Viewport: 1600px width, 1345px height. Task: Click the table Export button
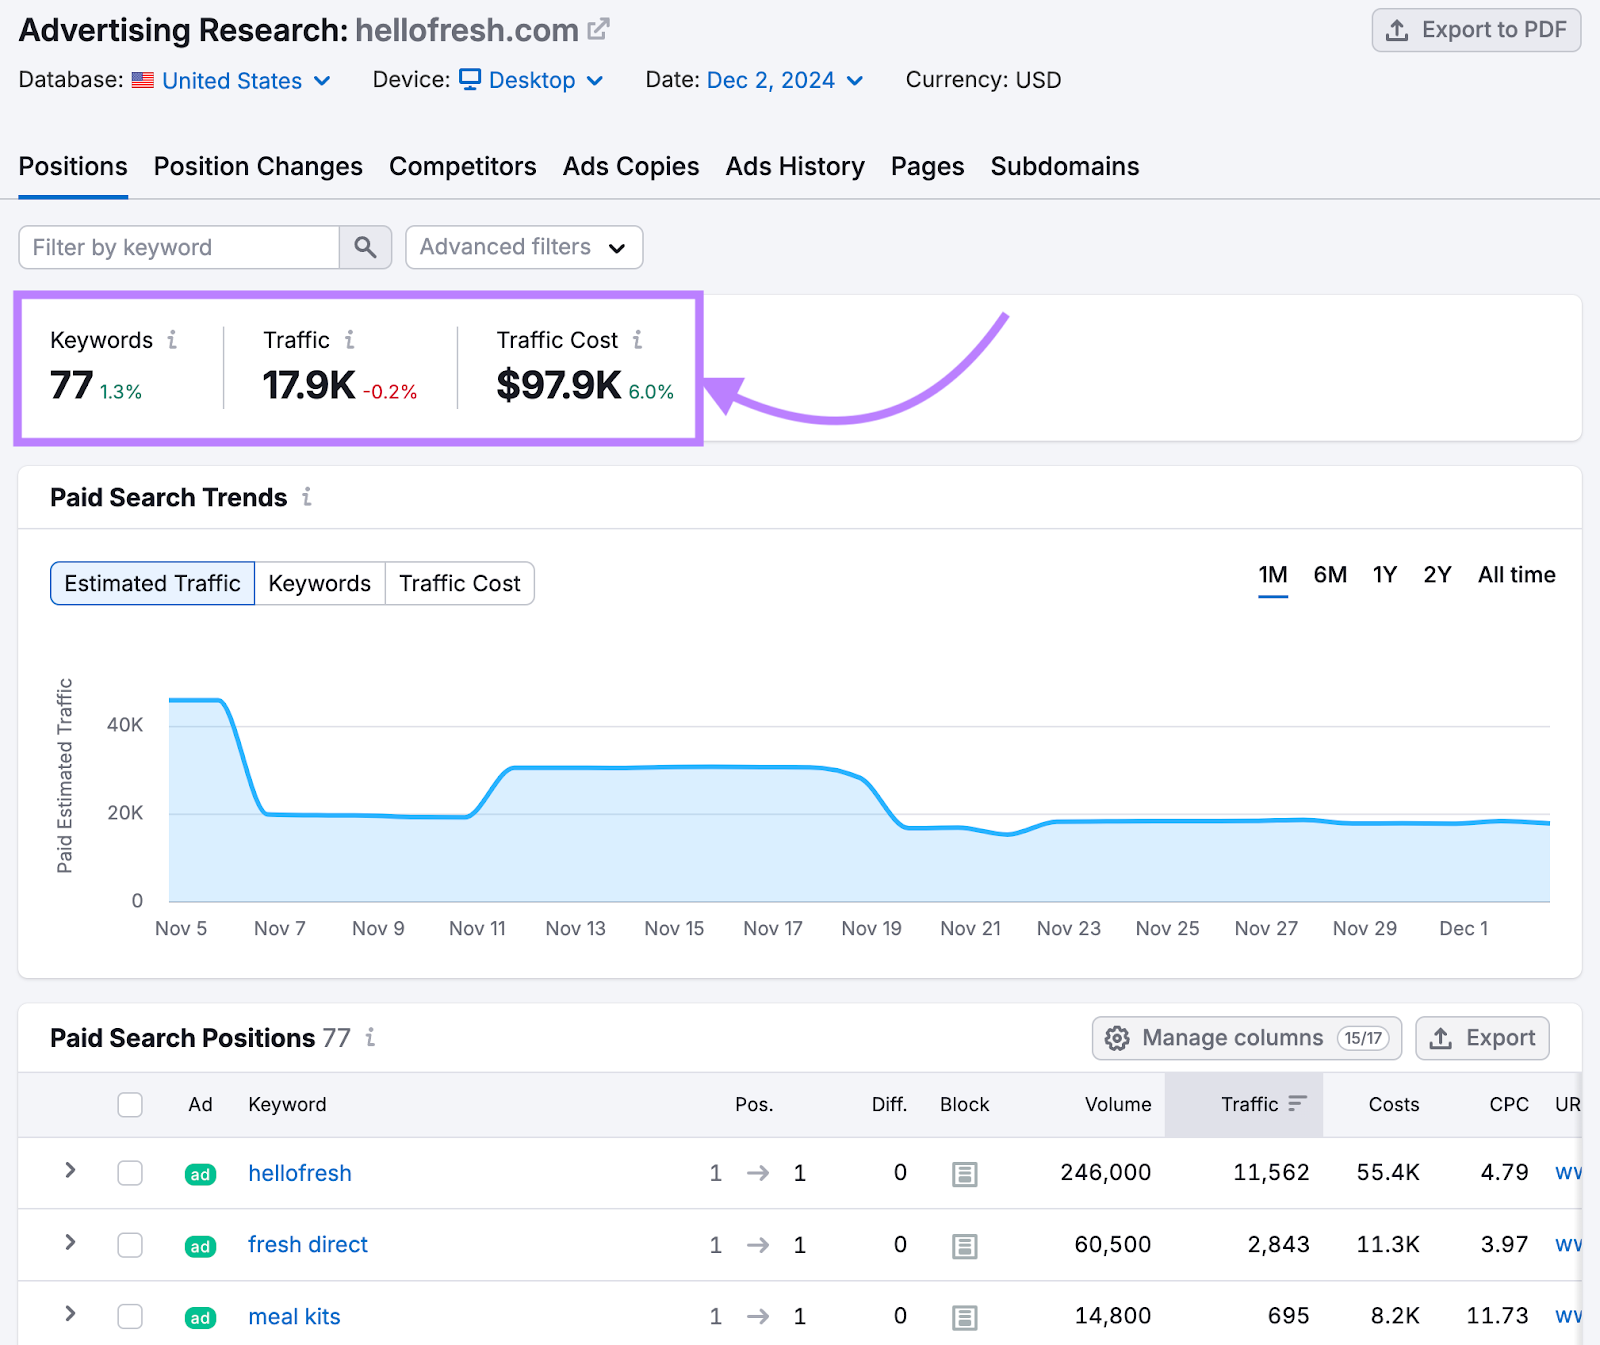tap(1483, 1038)
